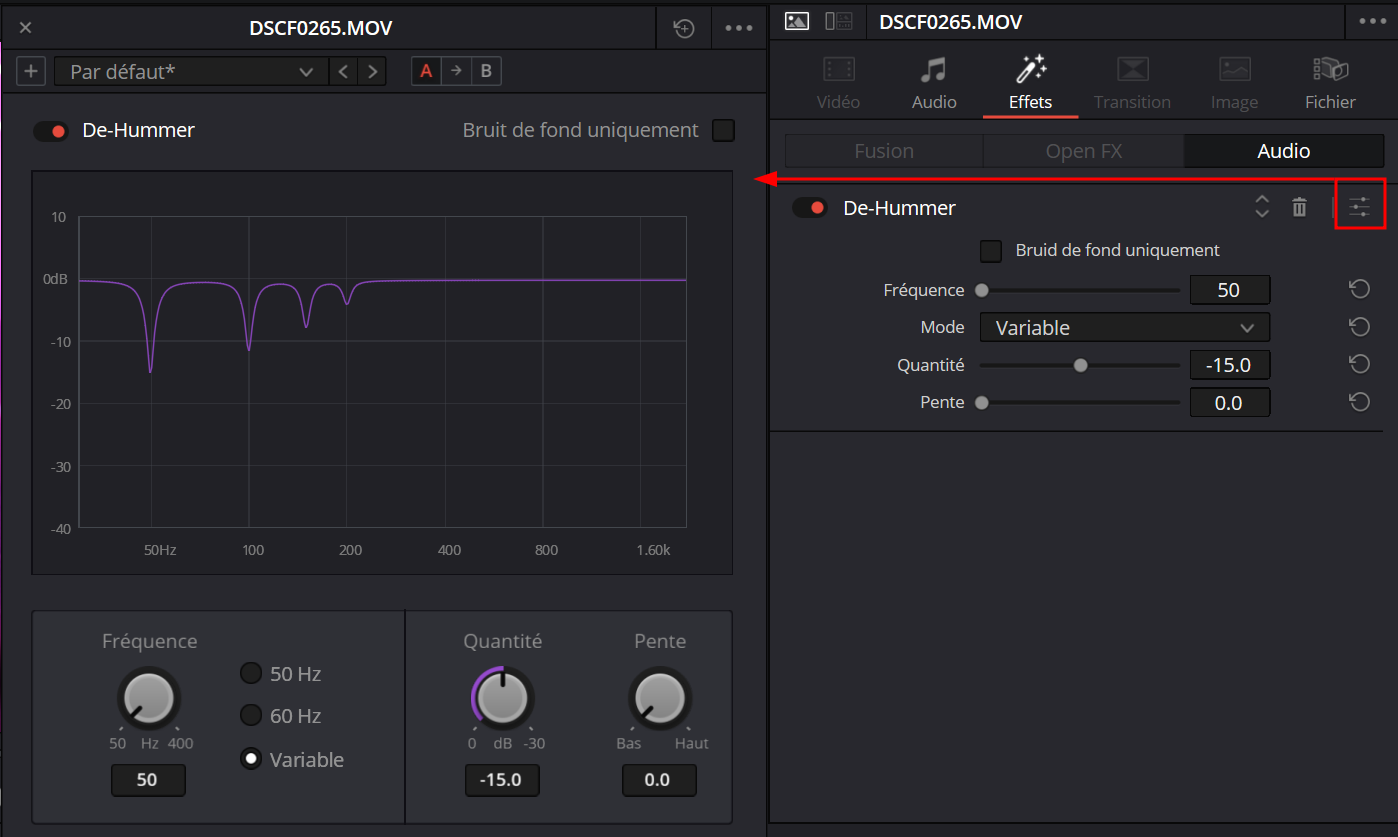Switch to the Transition inspector tab
1398x837 pixels.
point(1132,82)
